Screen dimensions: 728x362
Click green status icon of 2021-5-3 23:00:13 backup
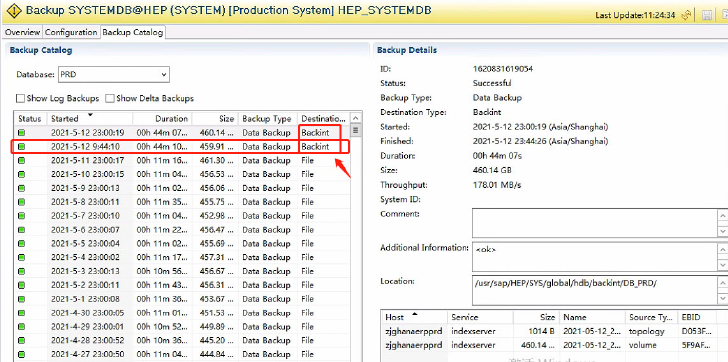coord(21,271)
